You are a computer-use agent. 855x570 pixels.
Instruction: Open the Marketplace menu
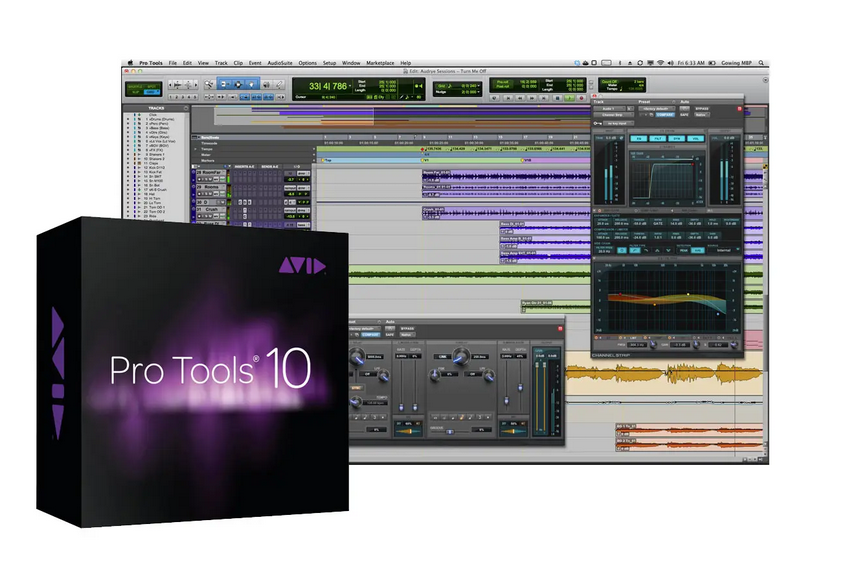coord(380,63)
